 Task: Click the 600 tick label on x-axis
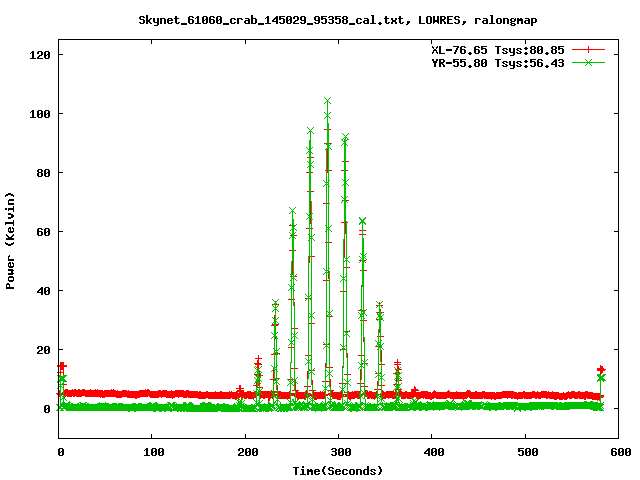click(x=619, y=453)
